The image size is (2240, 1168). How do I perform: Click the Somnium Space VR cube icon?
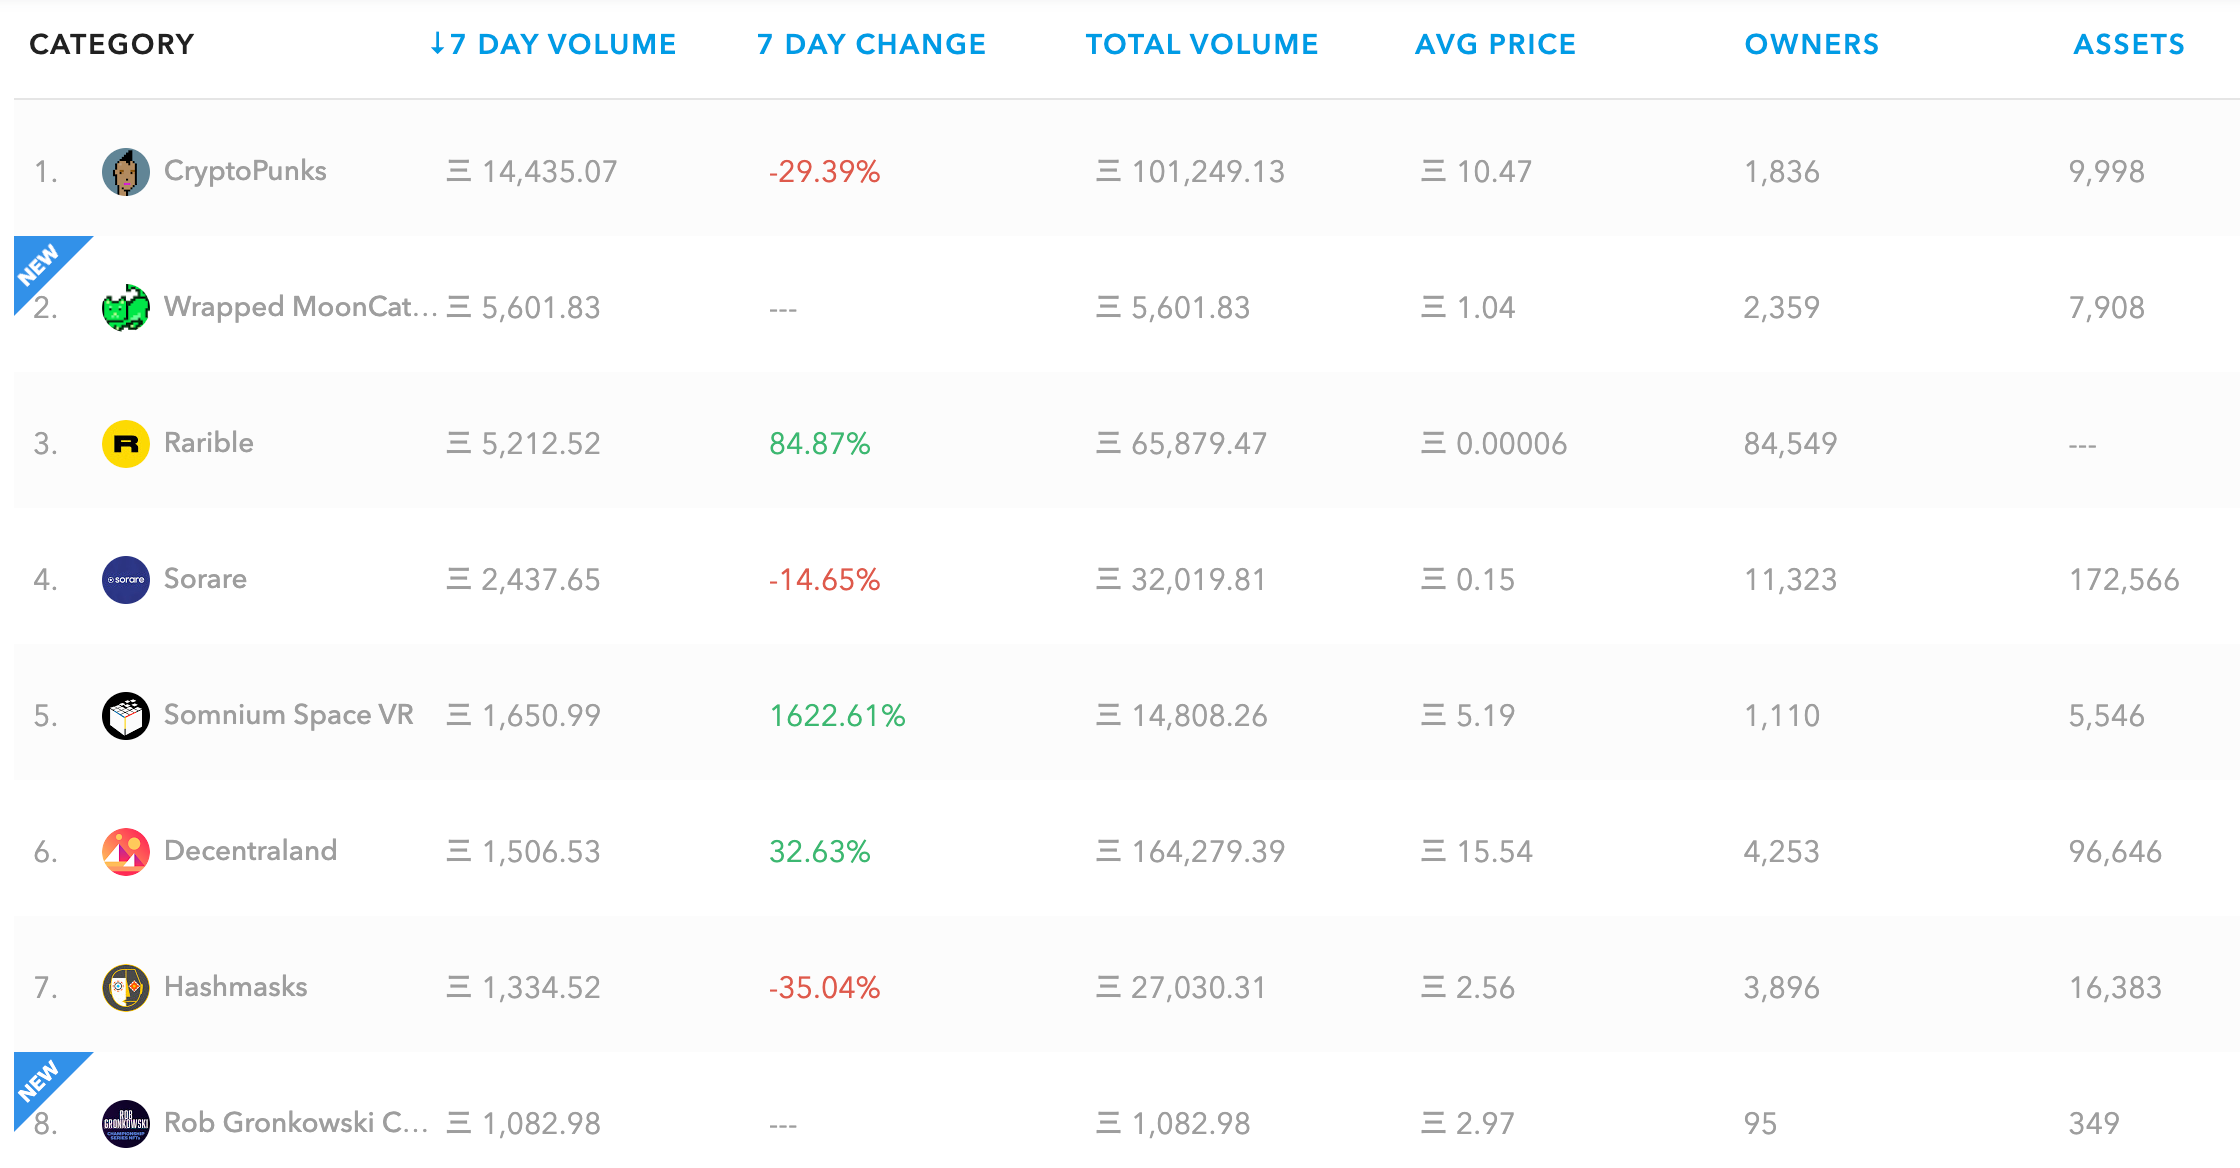[x=126, y=716]
